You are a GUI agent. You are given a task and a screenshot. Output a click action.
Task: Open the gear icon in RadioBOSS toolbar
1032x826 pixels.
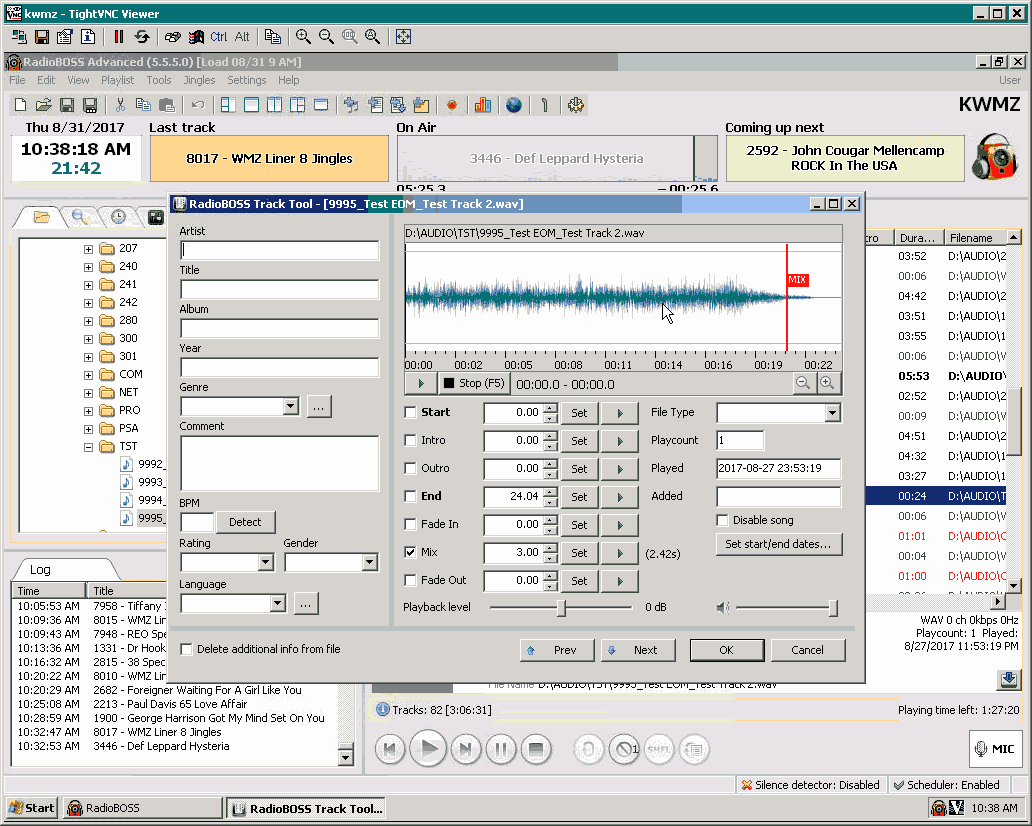tap(576, 105)
